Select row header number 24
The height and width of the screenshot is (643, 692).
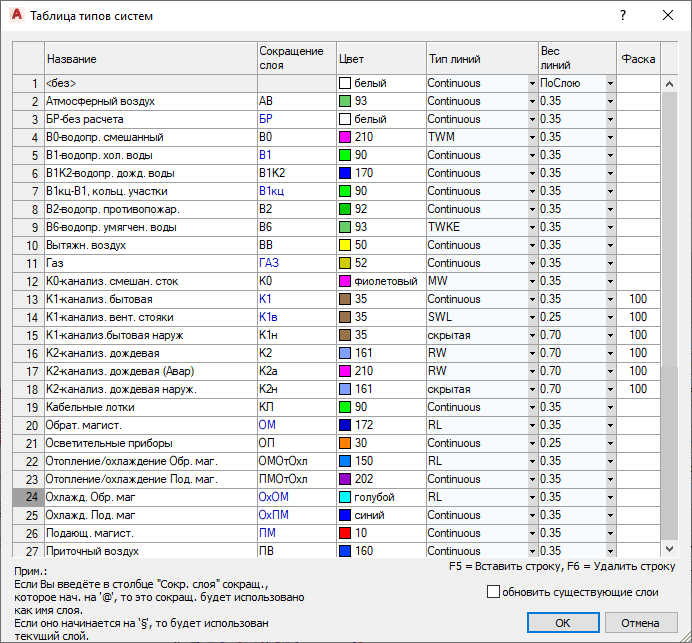point(28,497)
